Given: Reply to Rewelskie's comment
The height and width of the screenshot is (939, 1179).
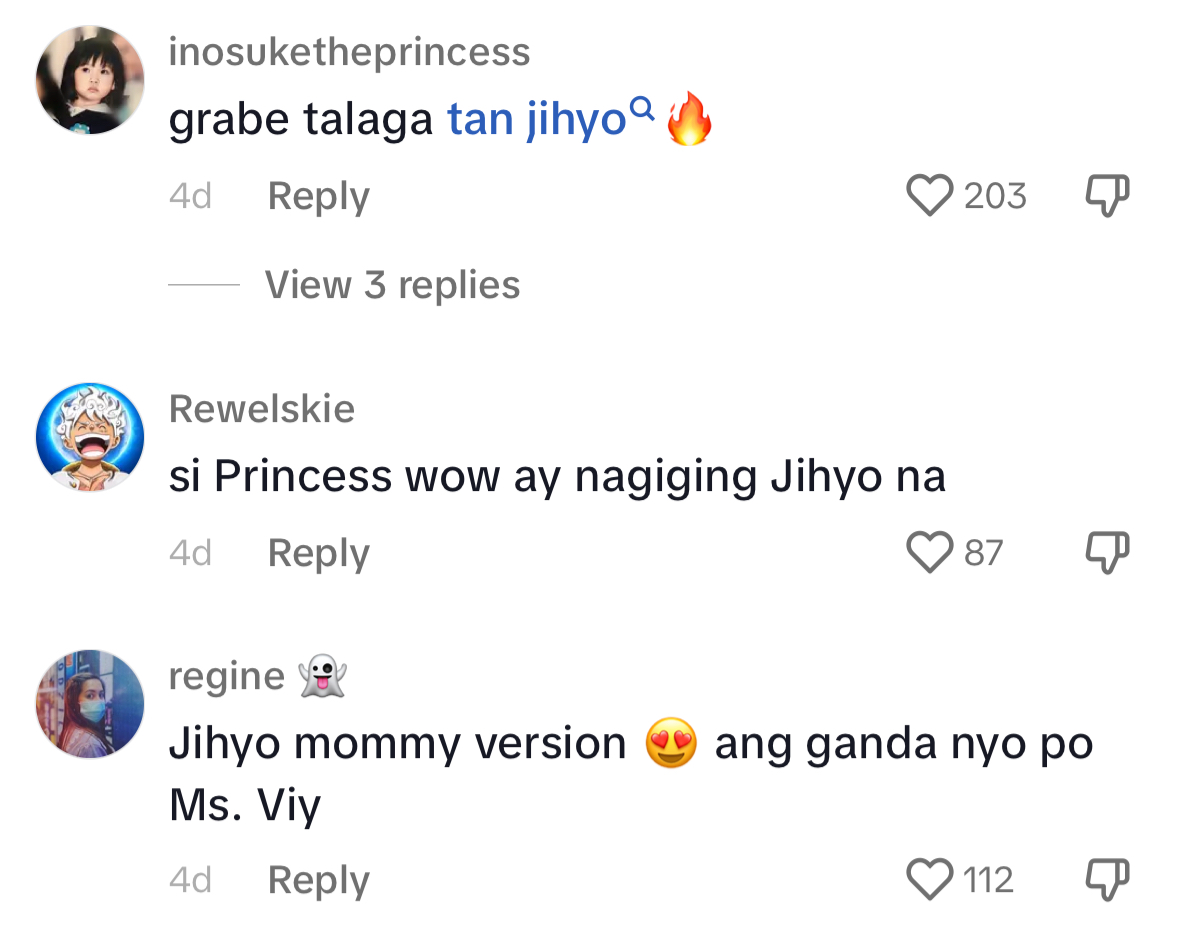Looking at the screenshot, I should tap(318, 552).
